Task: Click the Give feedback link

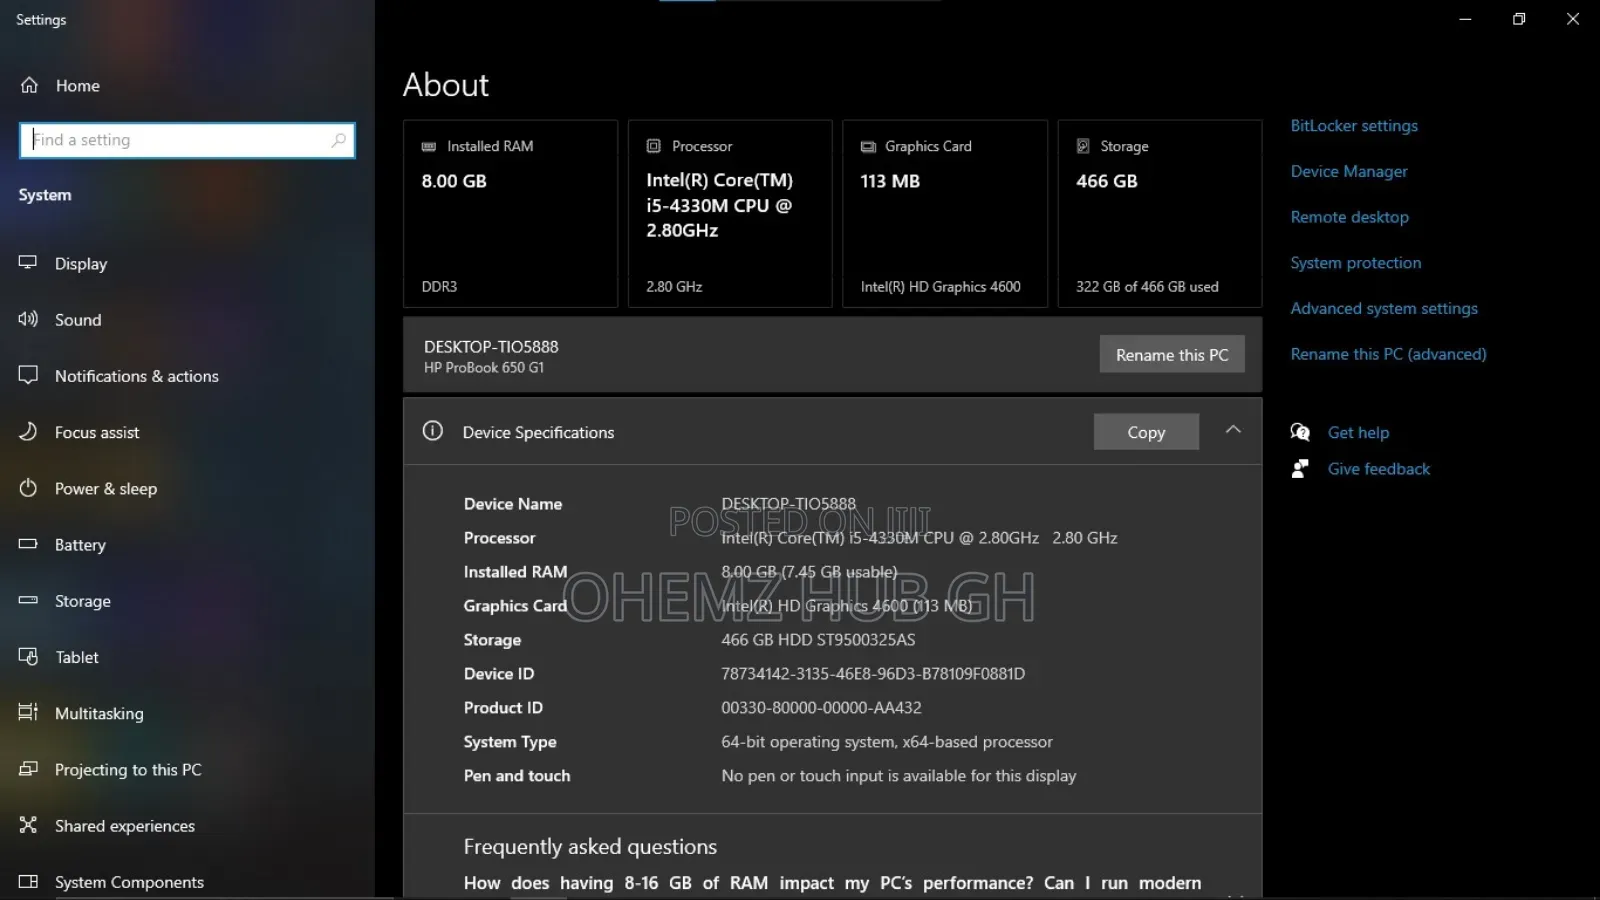Action: [1379, 469]
